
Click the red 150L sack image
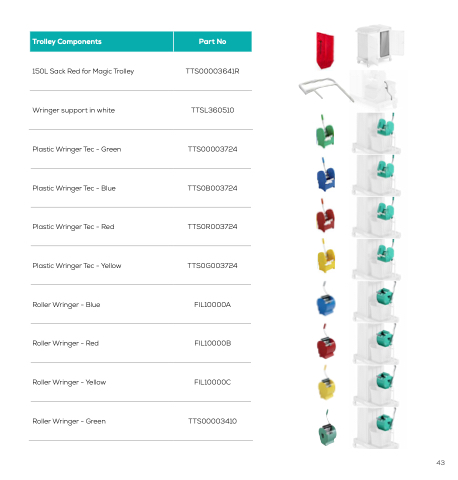pos(325,50)
